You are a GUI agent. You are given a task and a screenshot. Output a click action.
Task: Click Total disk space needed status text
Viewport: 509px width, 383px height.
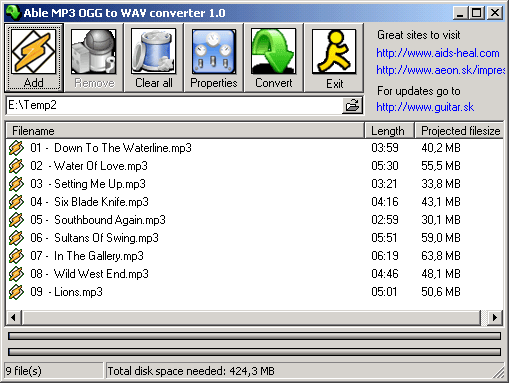click(191, 371)
